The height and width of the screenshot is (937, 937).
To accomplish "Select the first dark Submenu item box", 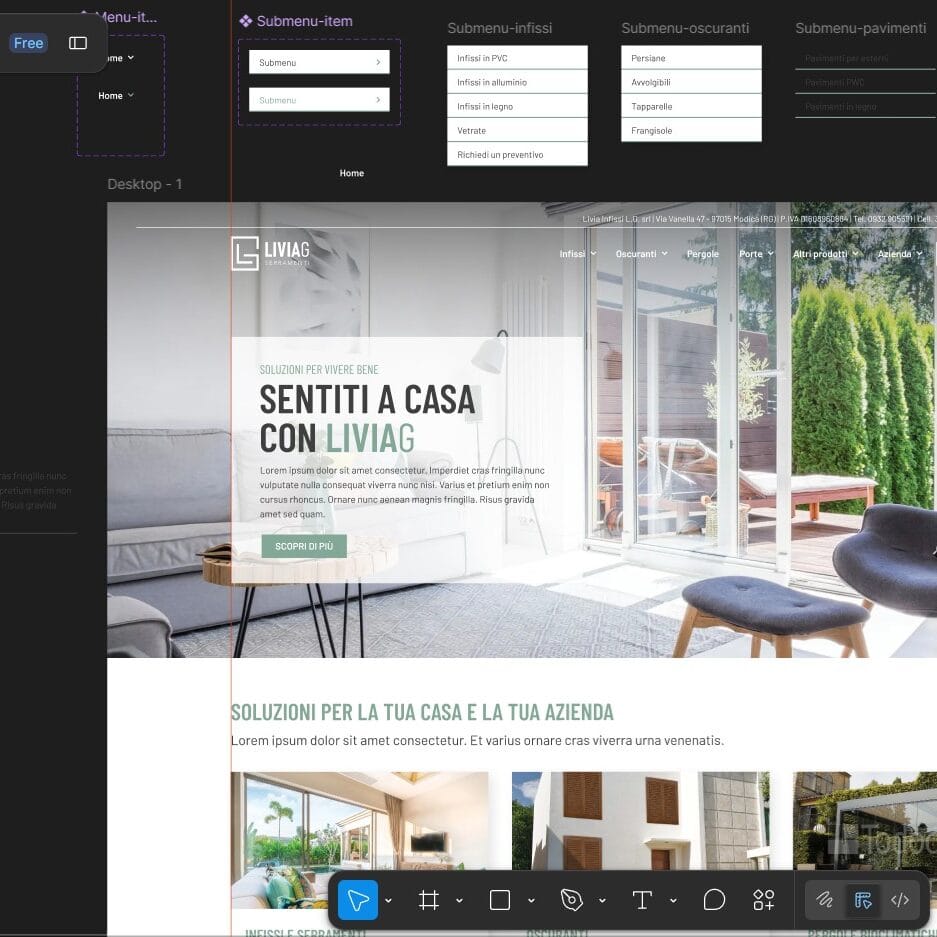I will click(x=319, y=62).
